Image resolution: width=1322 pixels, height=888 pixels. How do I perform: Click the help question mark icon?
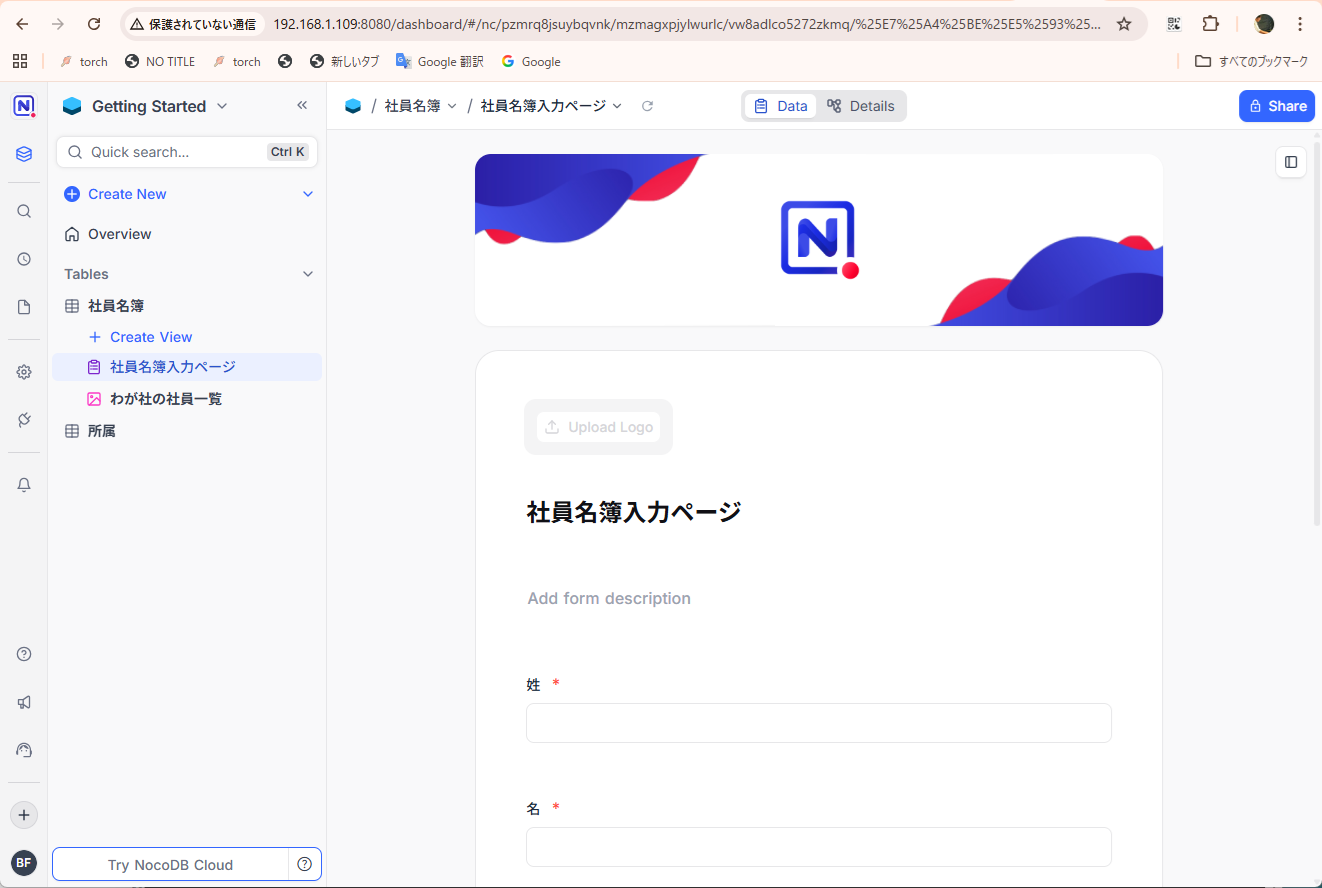[24, 654]
